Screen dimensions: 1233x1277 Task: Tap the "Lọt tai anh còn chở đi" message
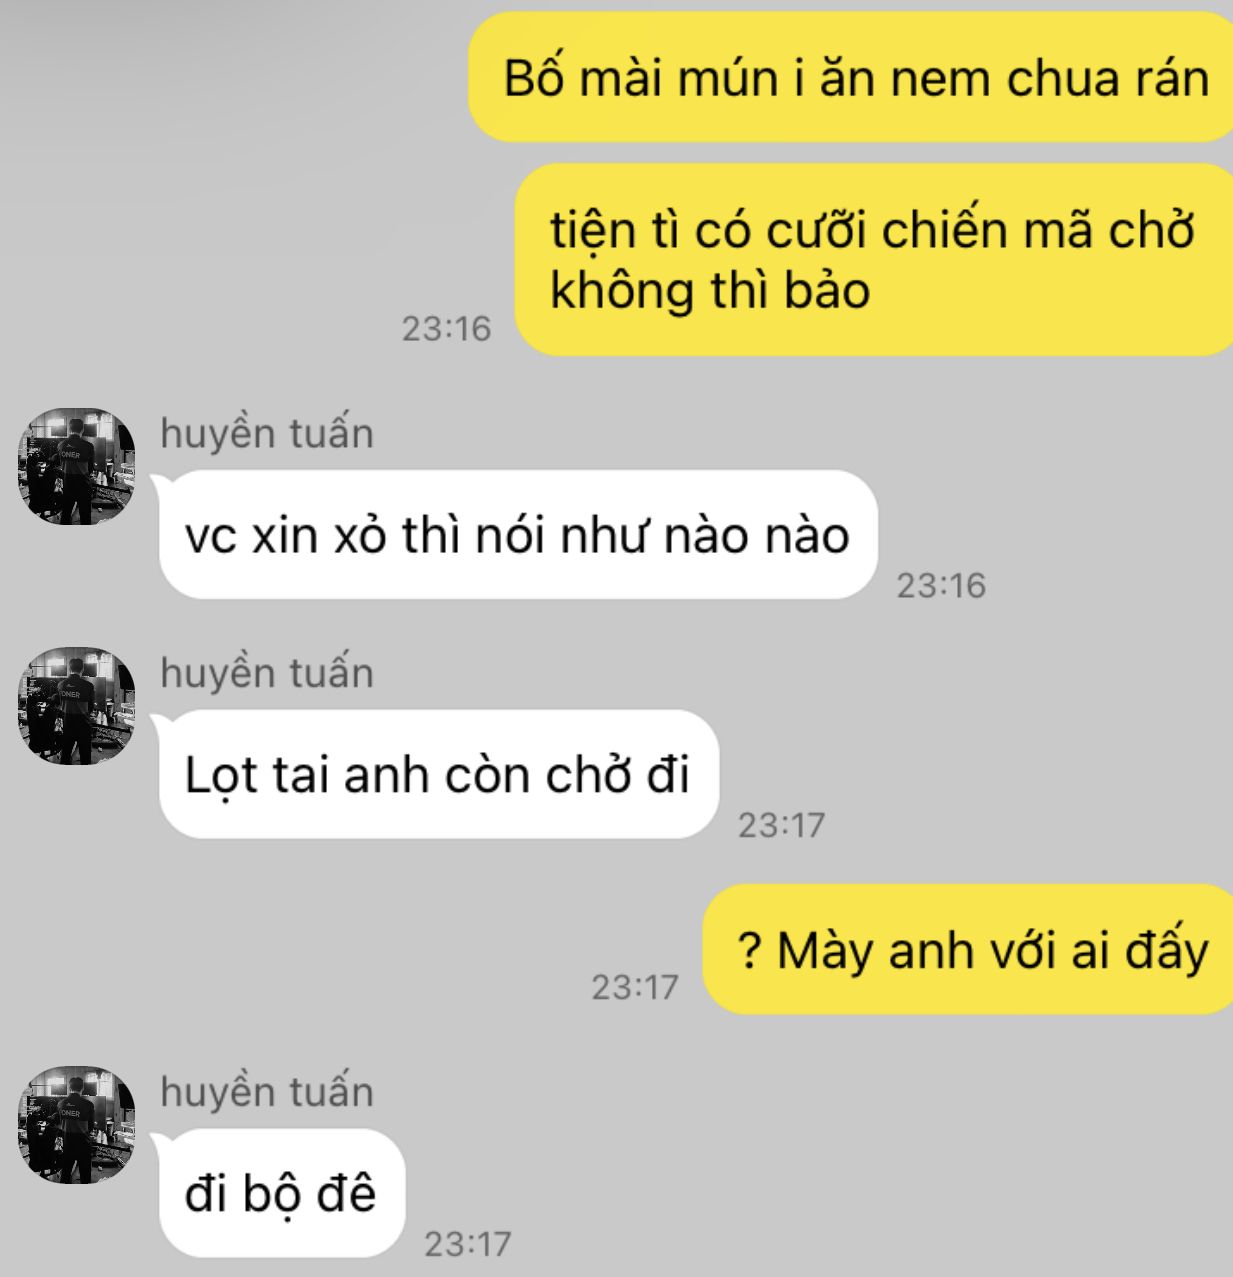[x=439, y=775]
